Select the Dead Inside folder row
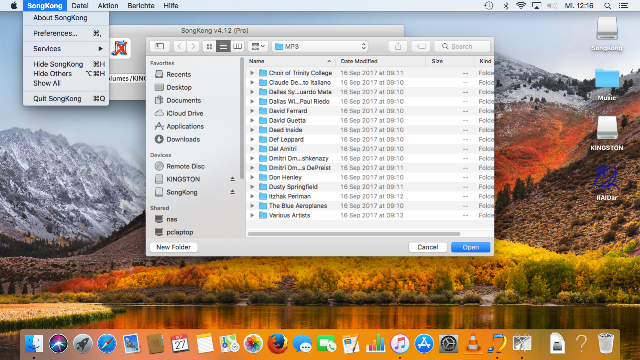Viewport: 640px width, 360px height. (x=370, y=130)
